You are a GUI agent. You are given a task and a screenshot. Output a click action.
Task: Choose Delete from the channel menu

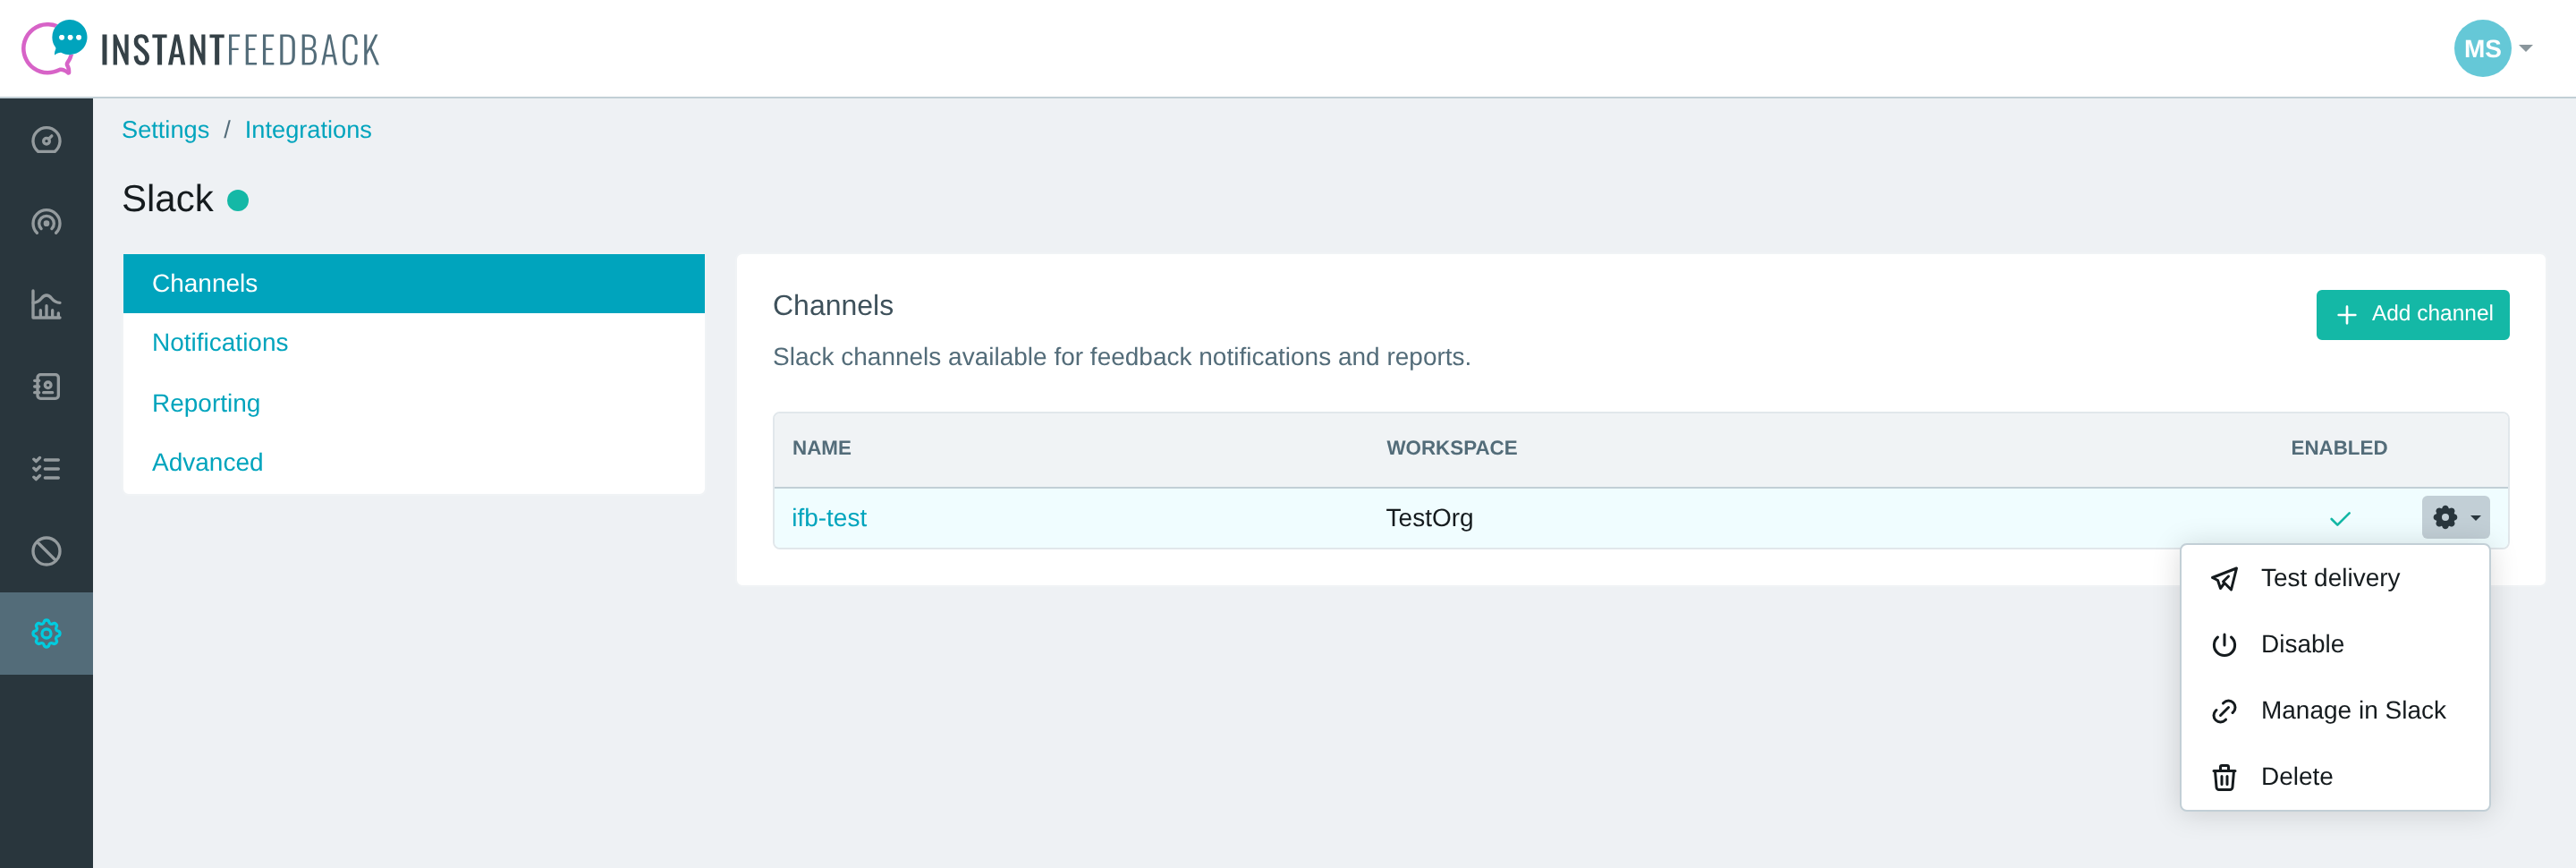click(2334, 776)
